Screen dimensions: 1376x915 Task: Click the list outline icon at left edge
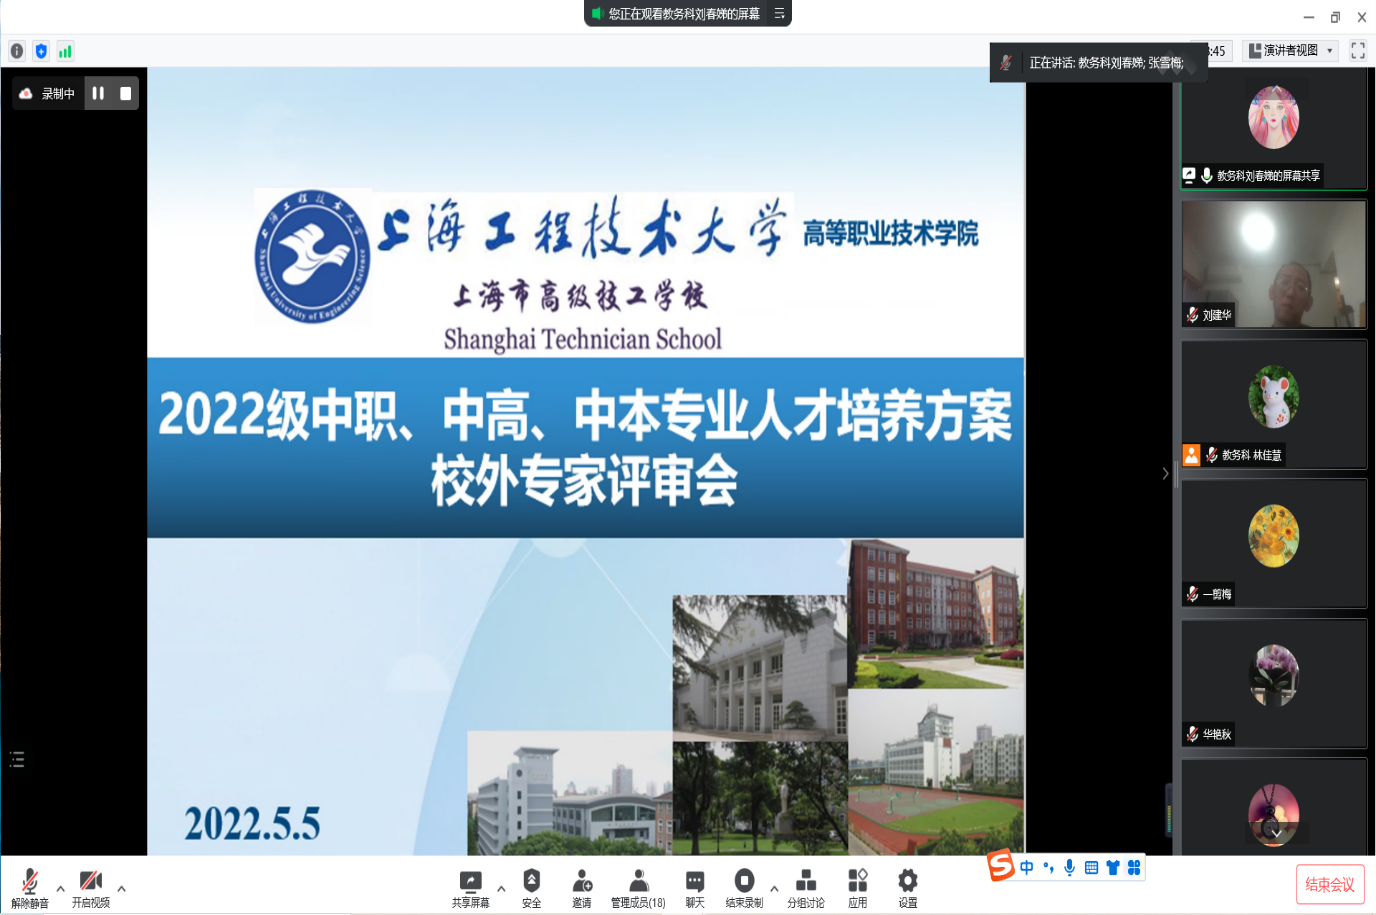(17, 759)
